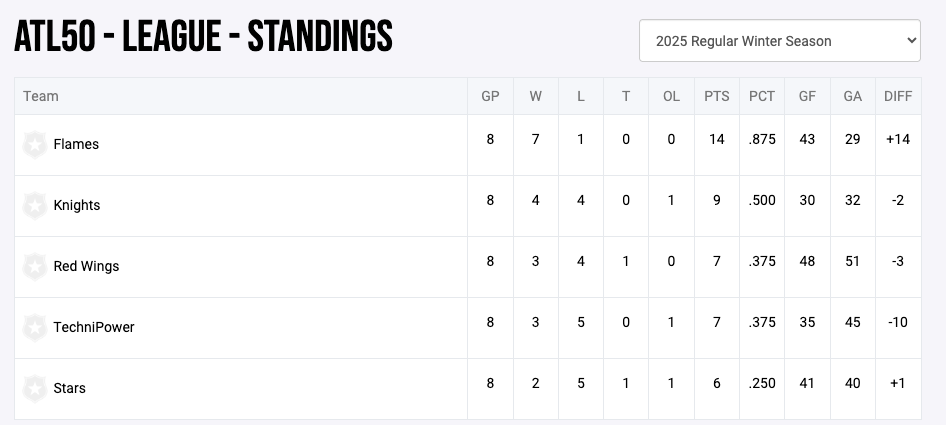Click the Flames team logo icon
This screenshot has width=946, height=425.
pyautogui.click(x=35, y=145)
